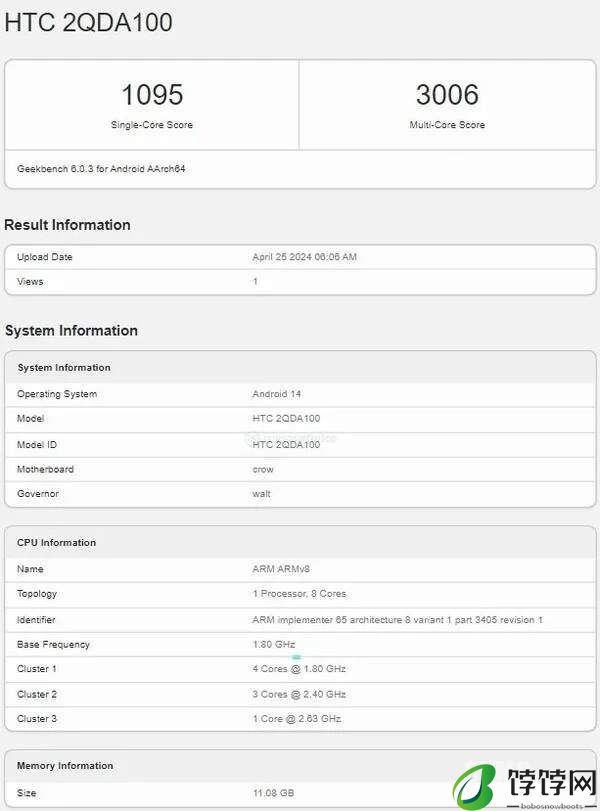The image size is (600, 811).
Task: Select HTC 2QDA100 in the Model row
Action: (286, 418)
